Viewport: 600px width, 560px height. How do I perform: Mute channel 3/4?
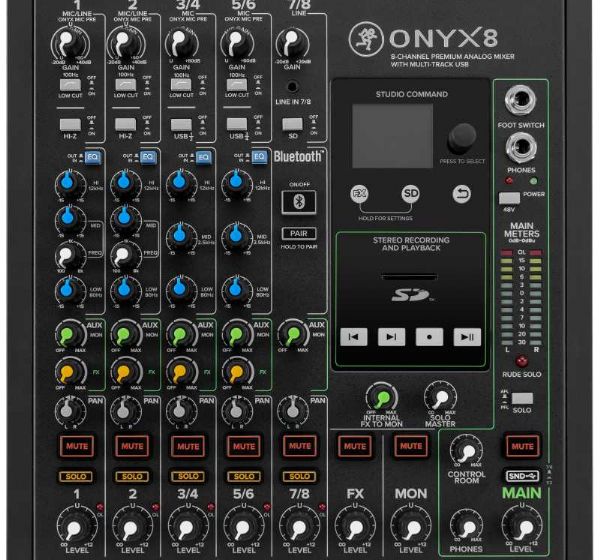pos(188,446)
